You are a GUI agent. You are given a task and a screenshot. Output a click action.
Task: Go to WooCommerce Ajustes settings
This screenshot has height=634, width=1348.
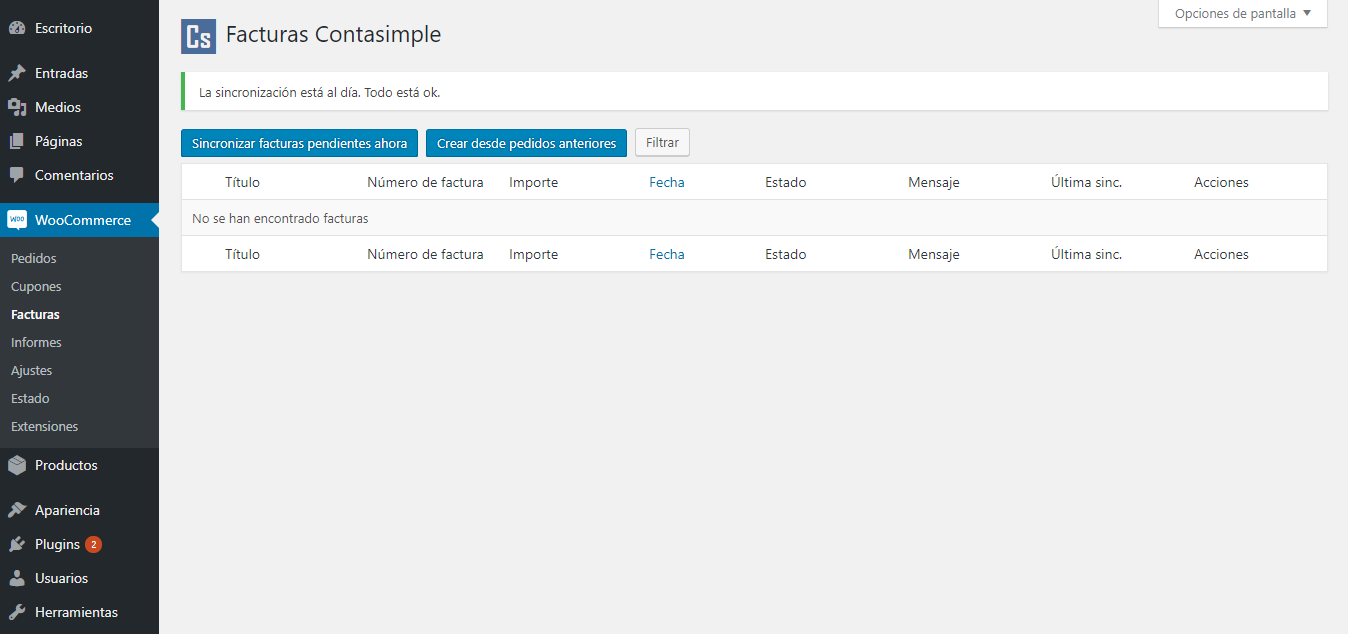pyautogui.click(x=32, y=371)
